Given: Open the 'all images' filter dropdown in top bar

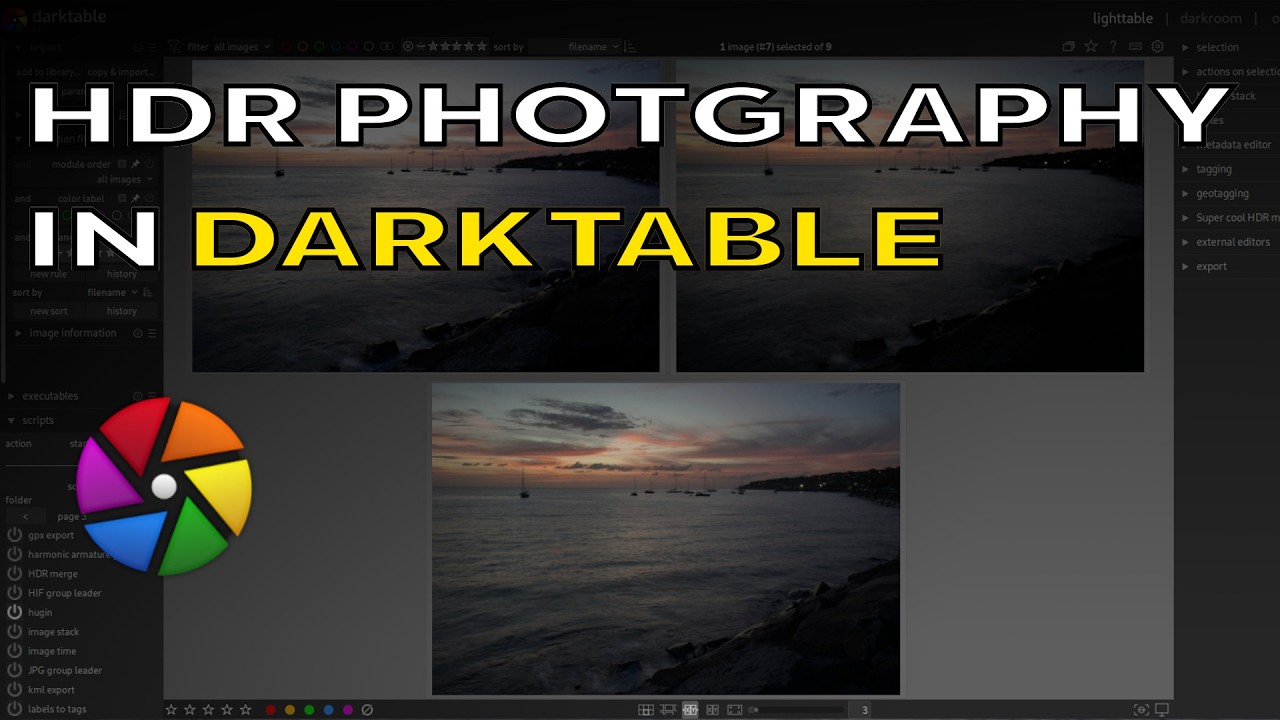Looking at the screenshot, I should [241, 46].
